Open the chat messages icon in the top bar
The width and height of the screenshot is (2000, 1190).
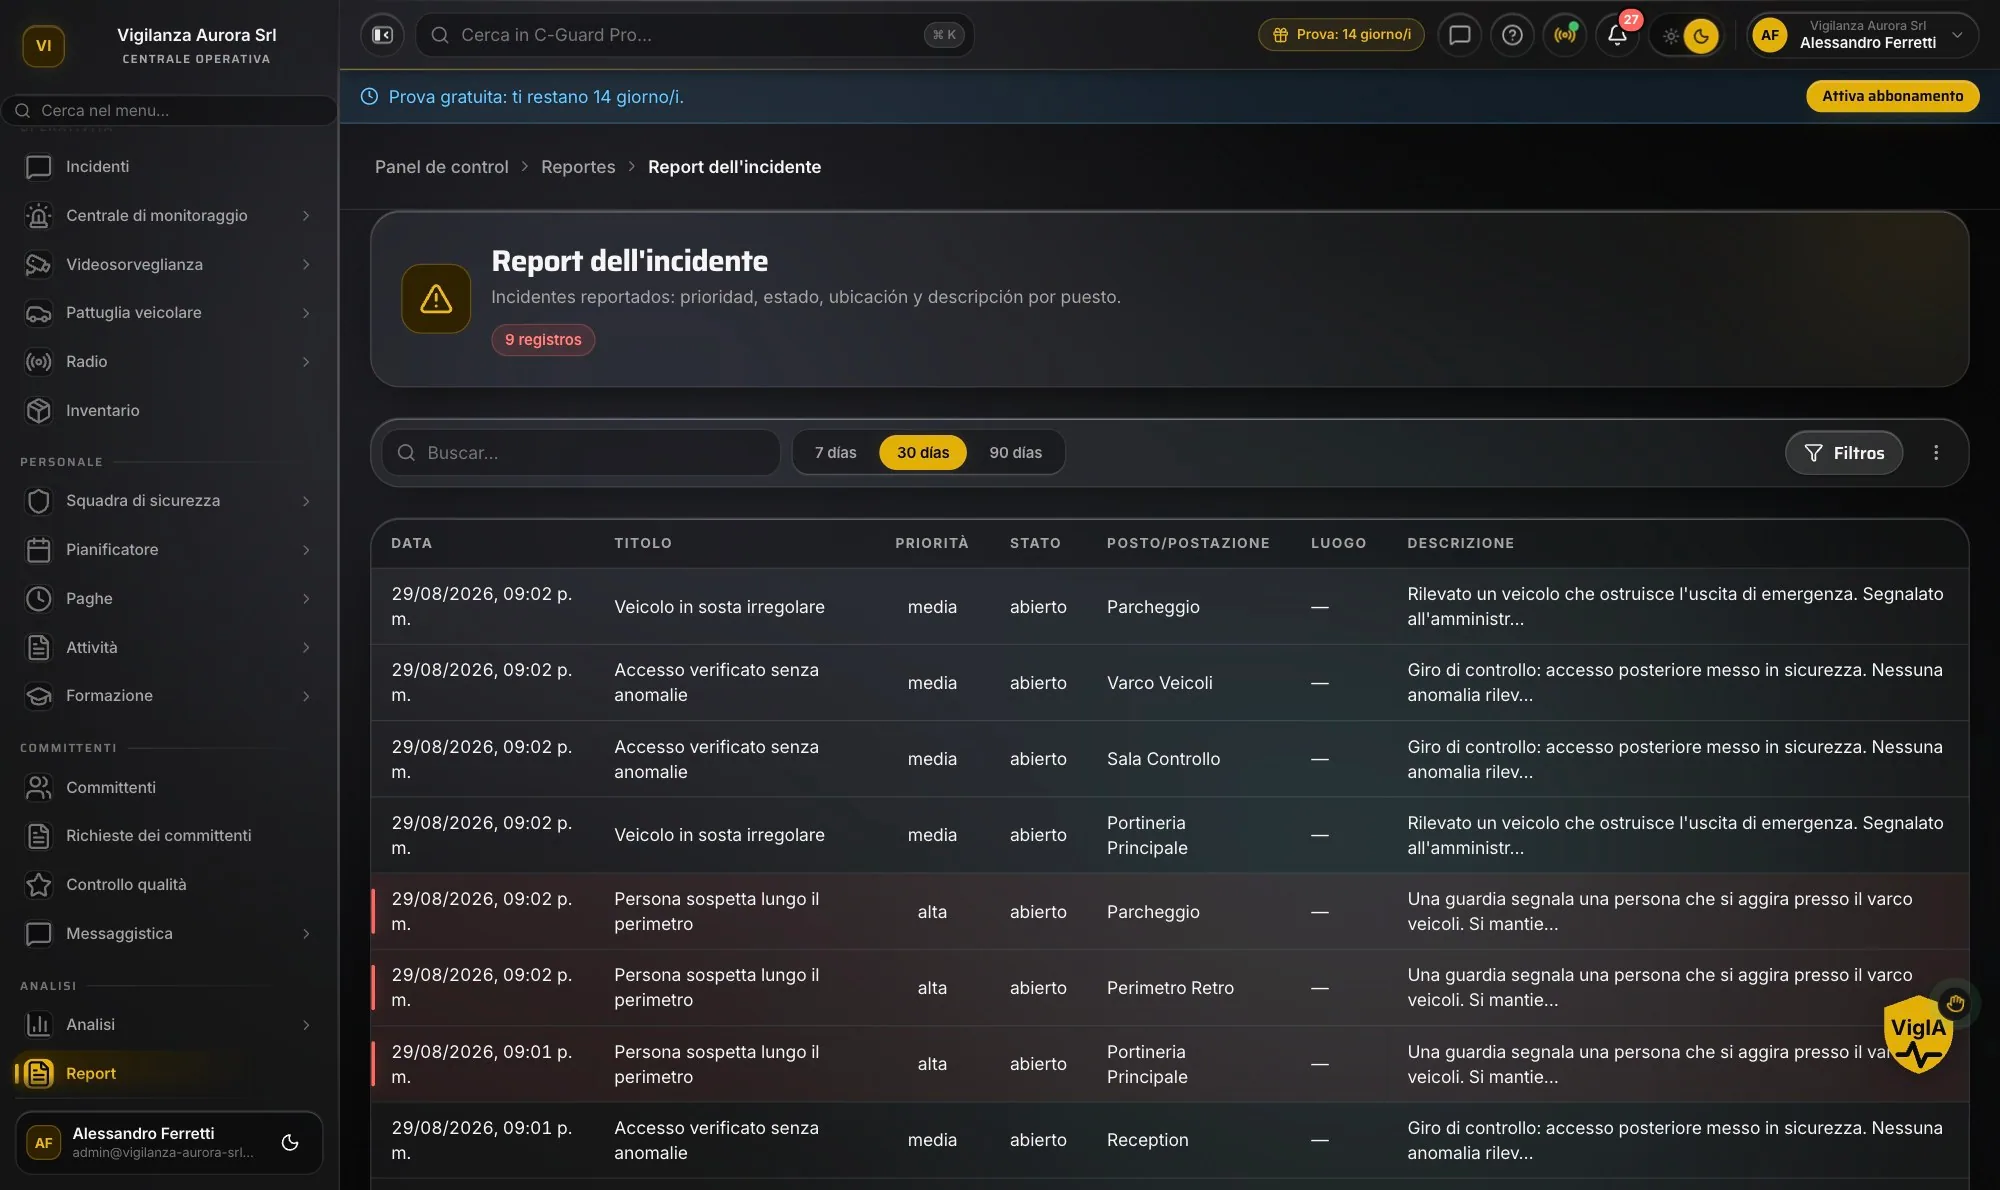coord(1459,35)
